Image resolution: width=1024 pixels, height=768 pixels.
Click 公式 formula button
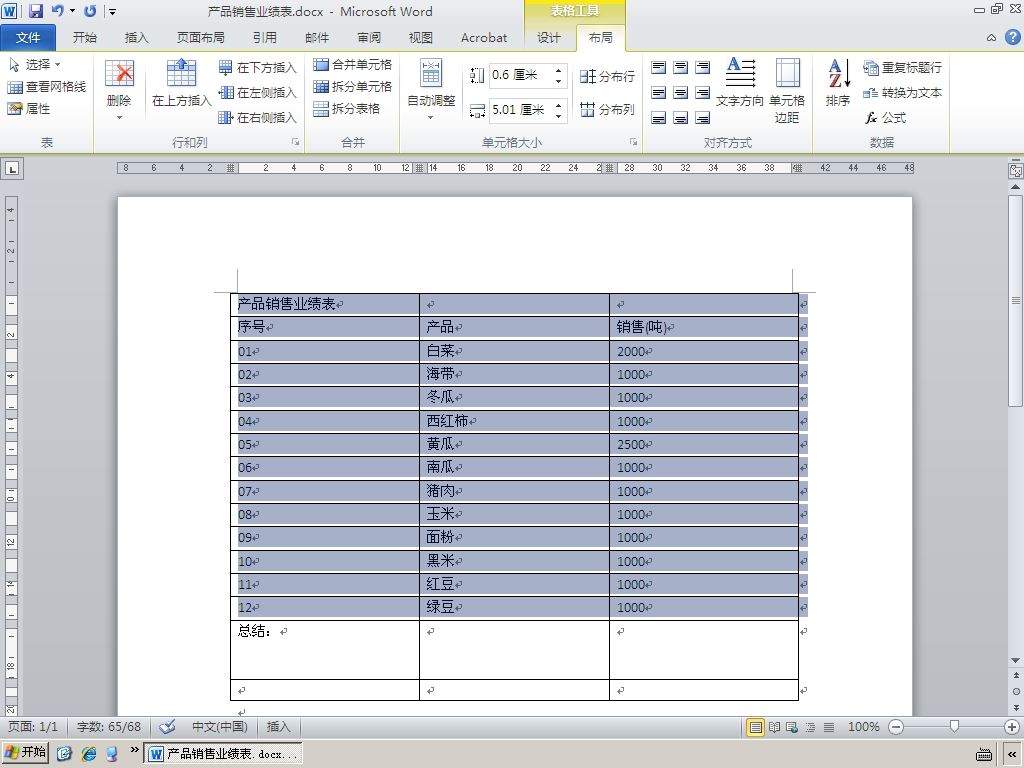(x=886, y=118)
